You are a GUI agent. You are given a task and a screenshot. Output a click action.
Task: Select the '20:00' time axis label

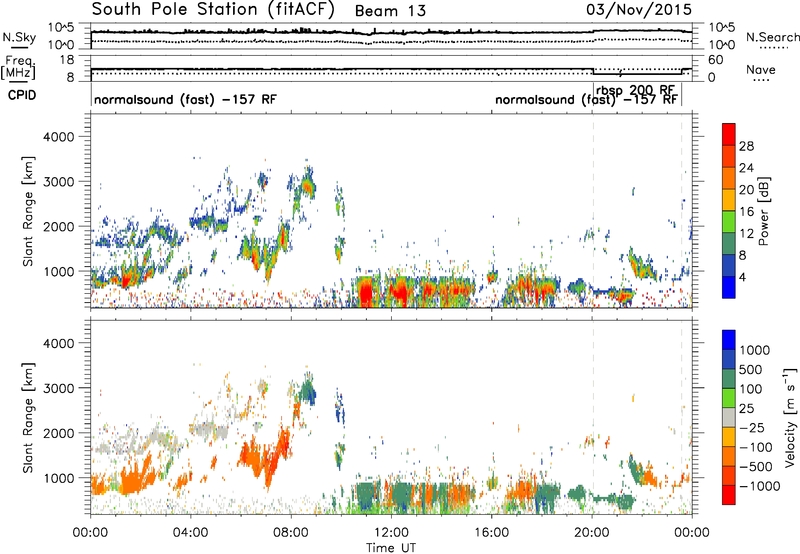[x=591, y=533]
